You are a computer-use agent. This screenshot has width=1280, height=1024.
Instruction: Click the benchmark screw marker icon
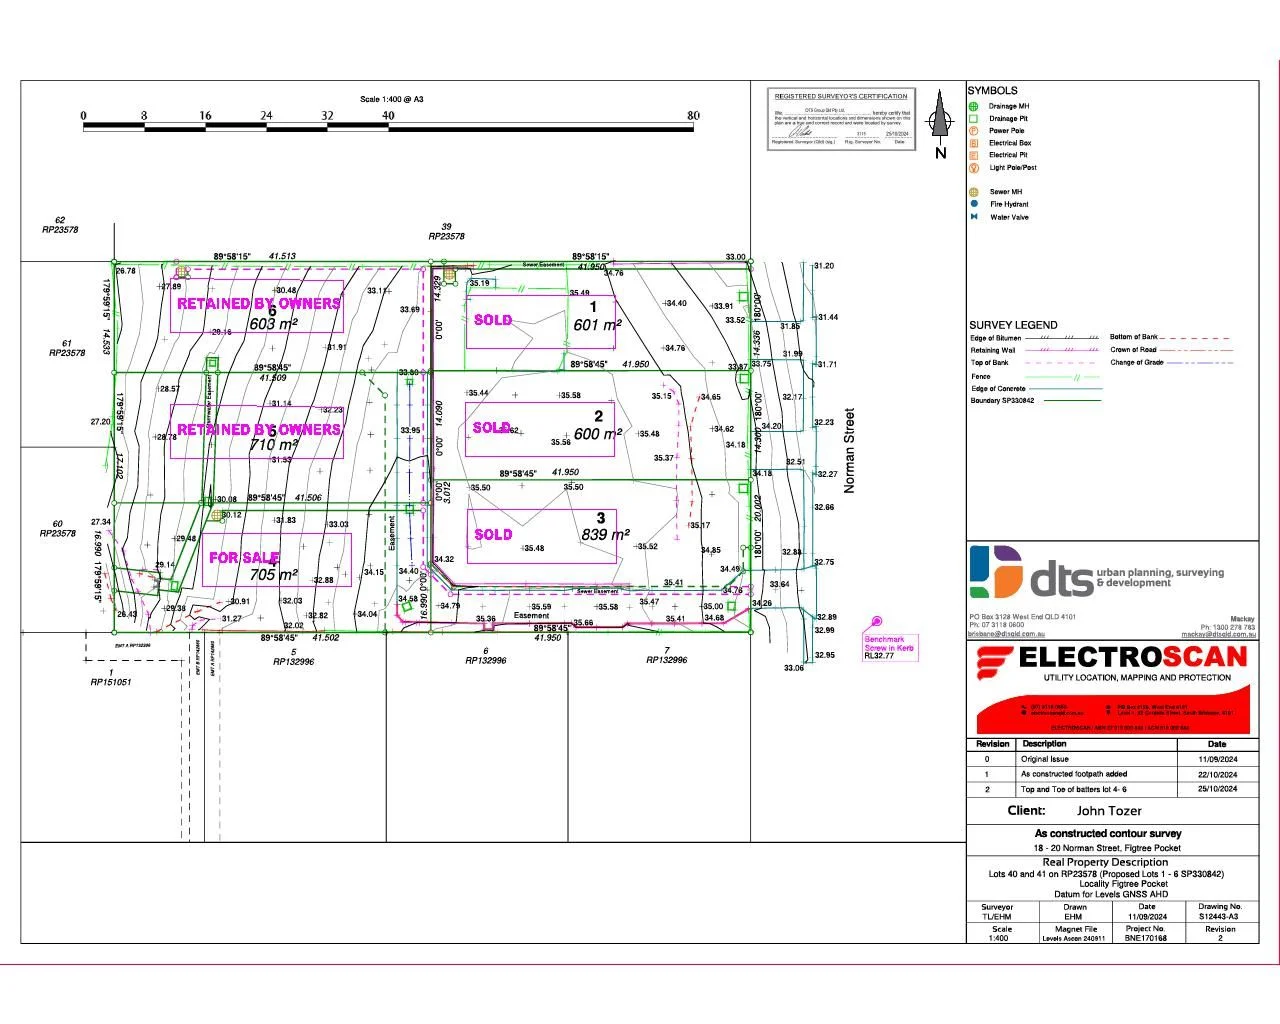tap(877, 622)
